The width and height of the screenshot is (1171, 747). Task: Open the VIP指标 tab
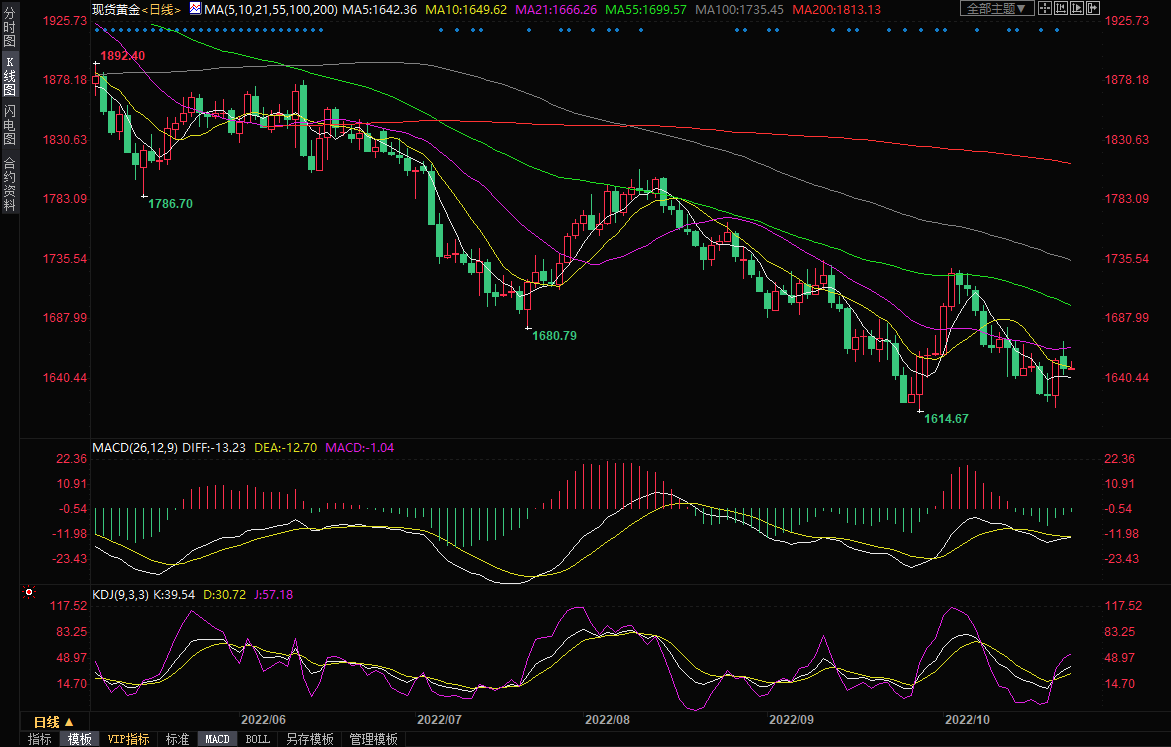coord(129,739)
